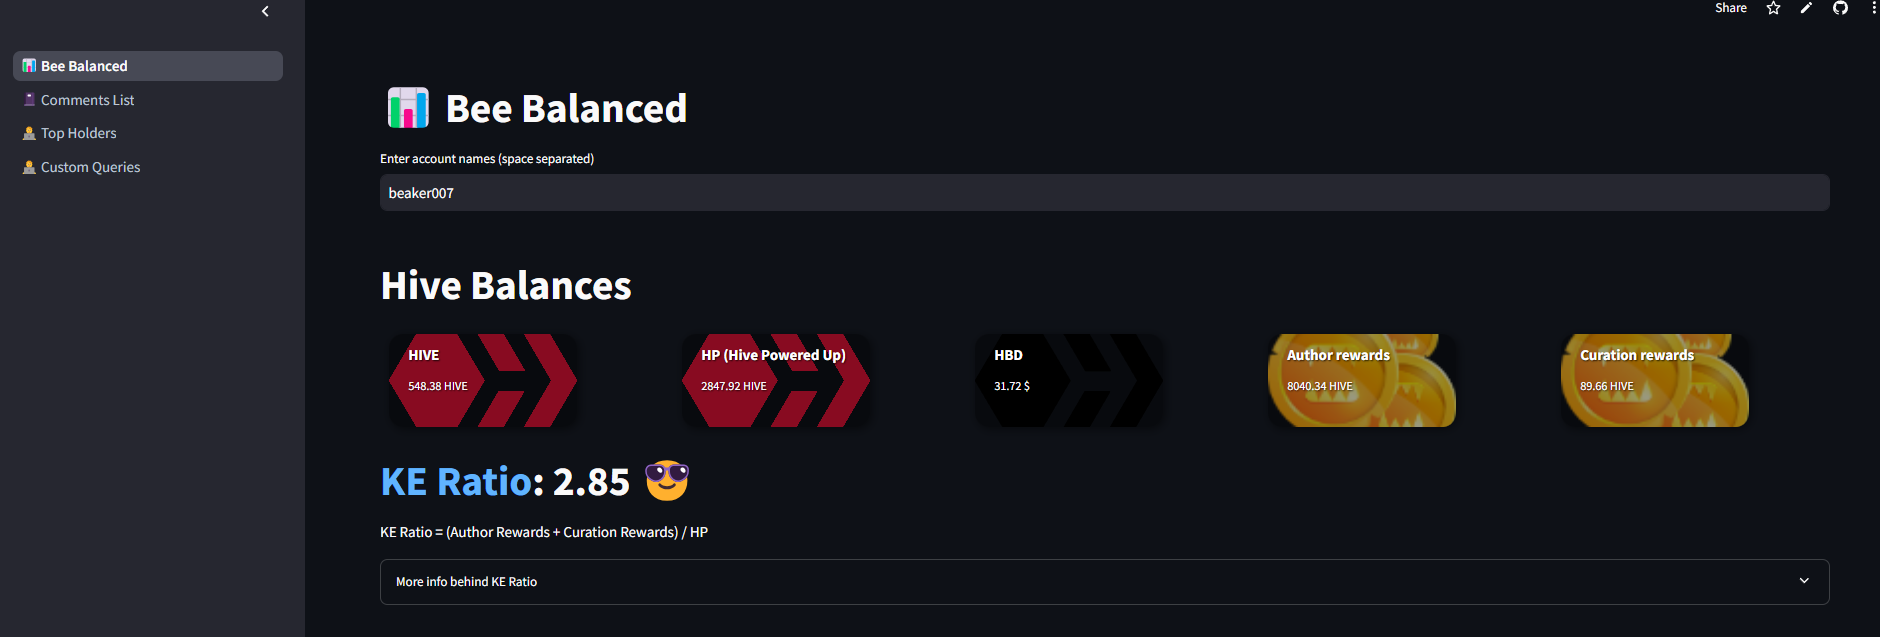Open the GitHub repository icon
This screenshot has height=637, width=1880.
pos(1840,8)
